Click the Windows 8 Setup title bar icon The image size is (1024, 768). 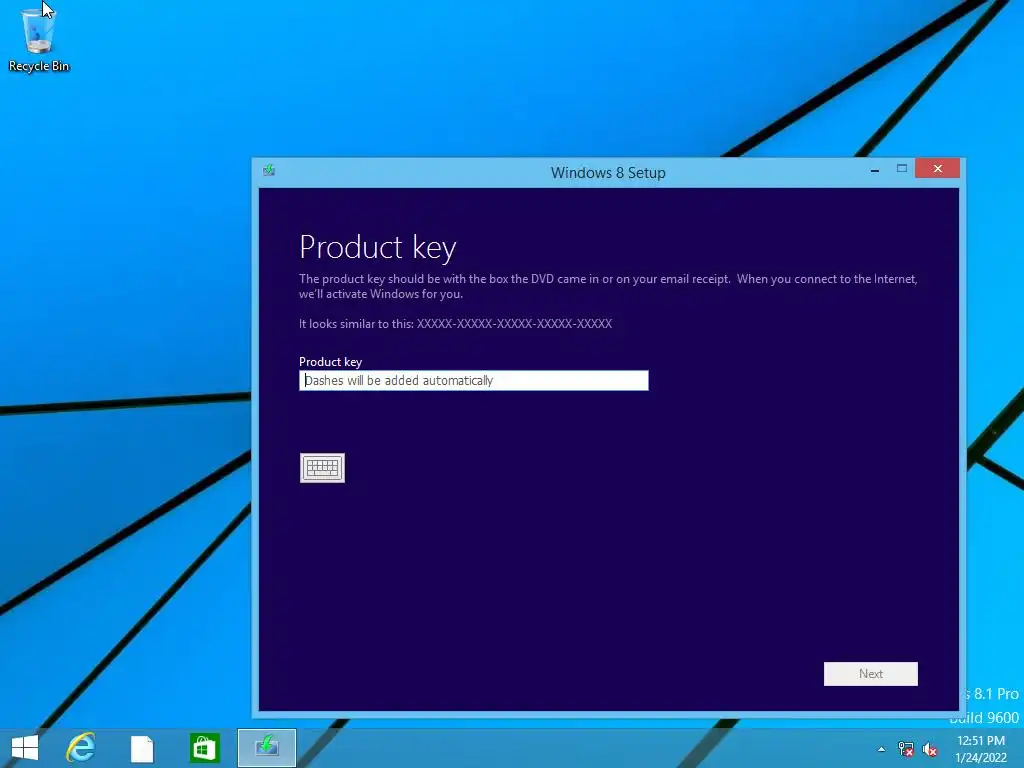268,171
